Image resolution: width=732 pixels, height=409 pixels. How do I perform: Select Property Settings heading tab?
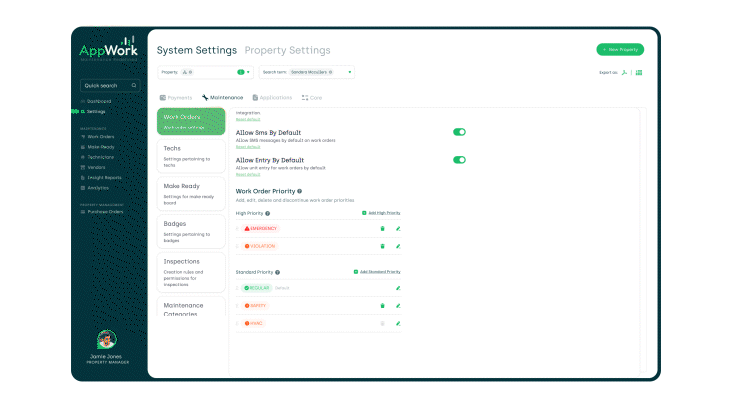tap(287, 50)
